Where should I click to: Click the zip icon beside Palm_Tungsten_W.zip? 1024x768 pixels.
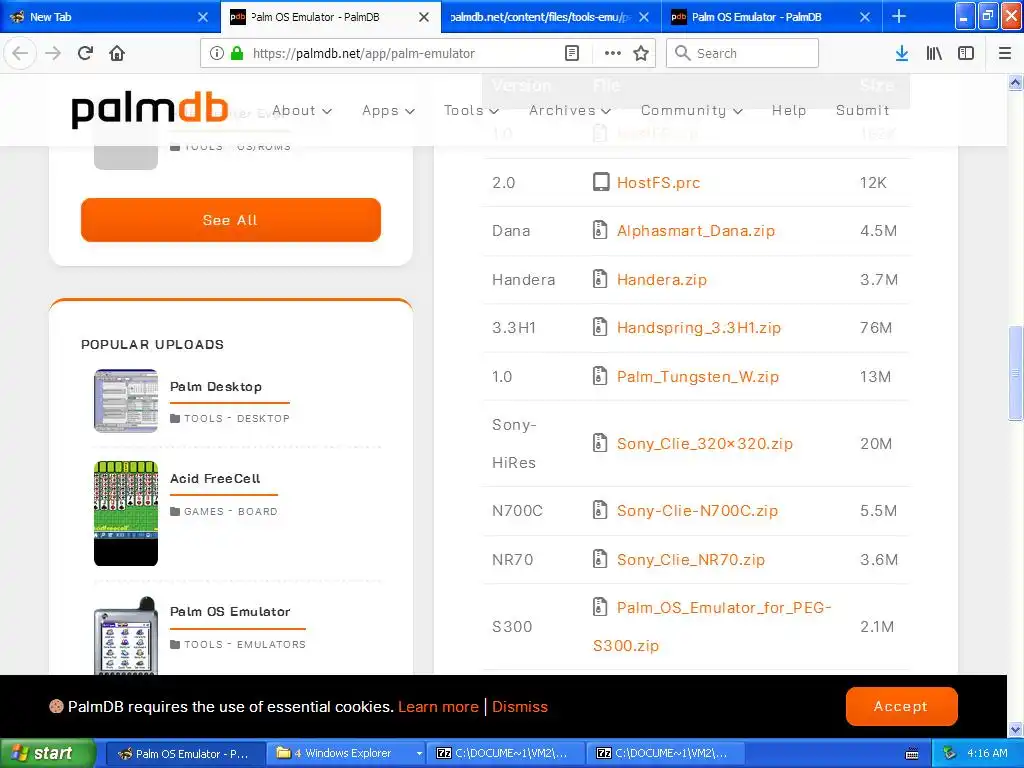click(x=600, y=376)
